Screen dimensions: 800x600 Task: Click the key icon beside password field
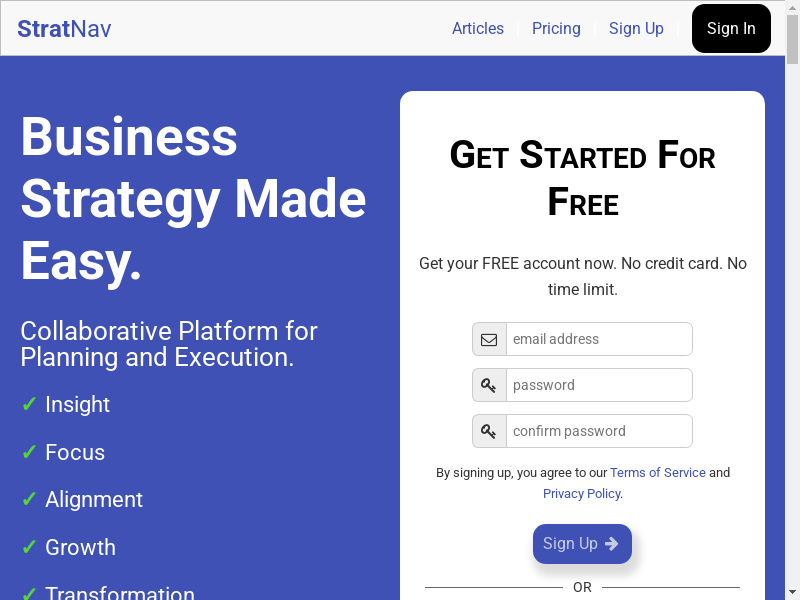[489, 385]
